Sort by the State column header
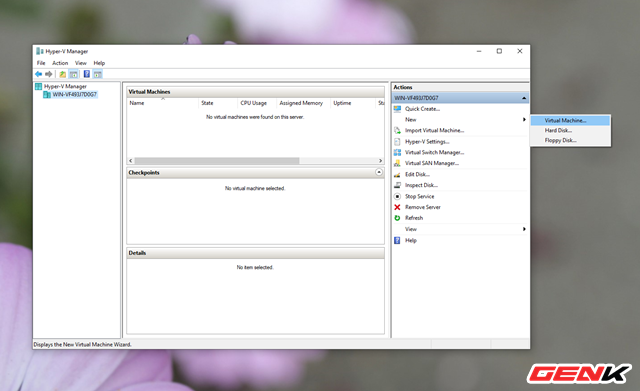 218,103
